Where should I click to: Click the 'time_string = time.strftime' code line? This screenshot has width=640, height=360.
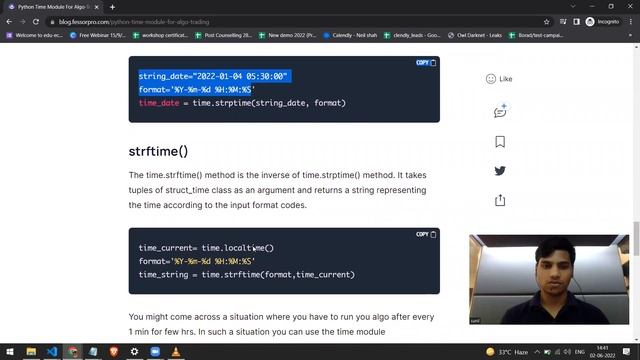tap(247, 275)
